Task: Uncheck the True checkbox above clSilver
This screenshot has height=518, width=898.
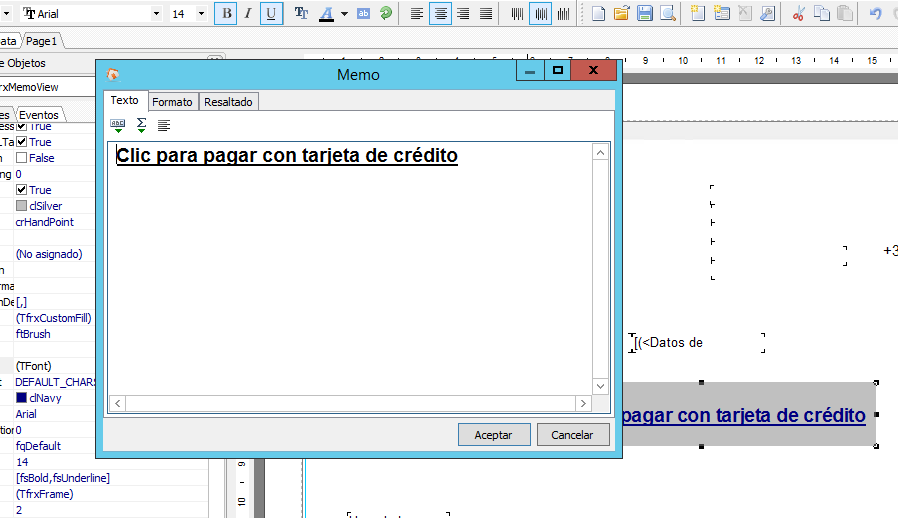Action: coord(22,190)
